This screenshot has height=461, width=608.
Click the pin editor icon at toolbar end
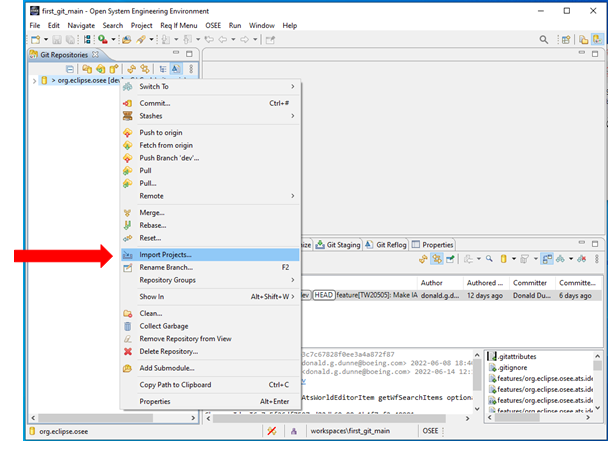click(270, 40)
